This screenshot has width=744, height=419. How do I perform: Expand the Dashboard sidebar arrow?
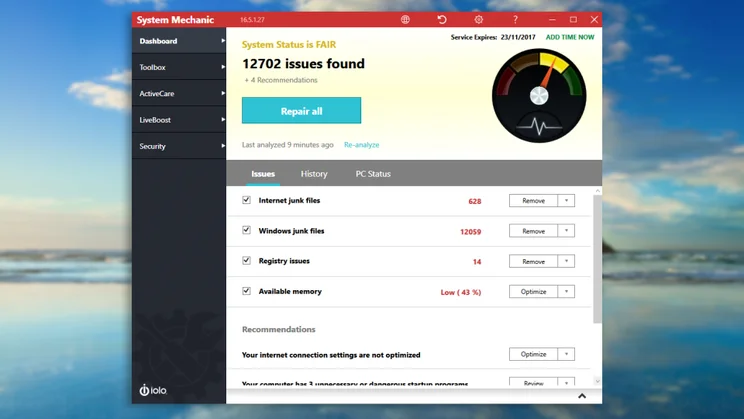click(223, 41)
